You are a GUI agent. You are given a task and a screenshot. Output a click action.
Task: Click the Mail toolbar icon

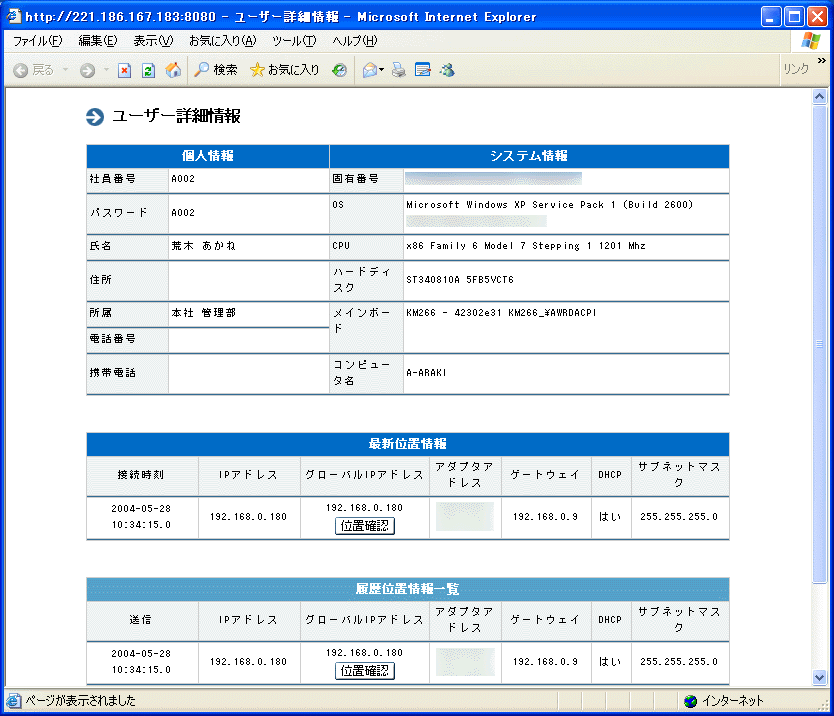[x=370, y=70]
